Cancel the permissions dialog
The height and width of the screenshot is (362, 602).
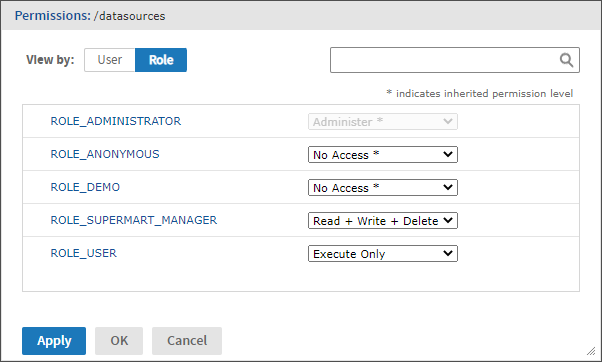coord(187,341)
